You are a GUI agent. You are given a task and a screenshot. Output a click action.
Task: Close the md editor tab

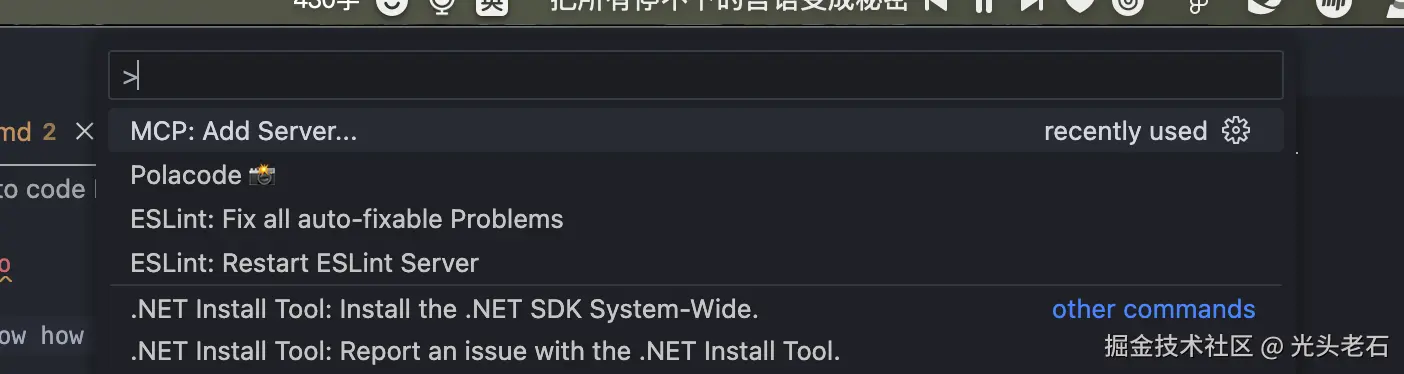tap(85, 131)
